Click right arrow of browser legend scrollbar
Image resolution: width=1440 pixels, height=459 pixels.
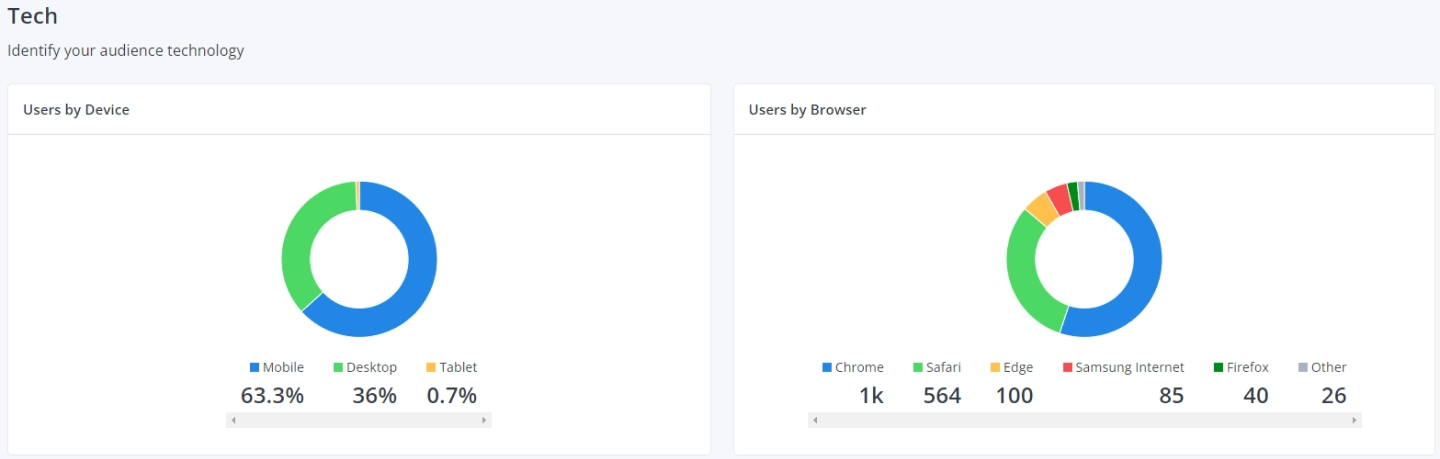(1355, 420)
